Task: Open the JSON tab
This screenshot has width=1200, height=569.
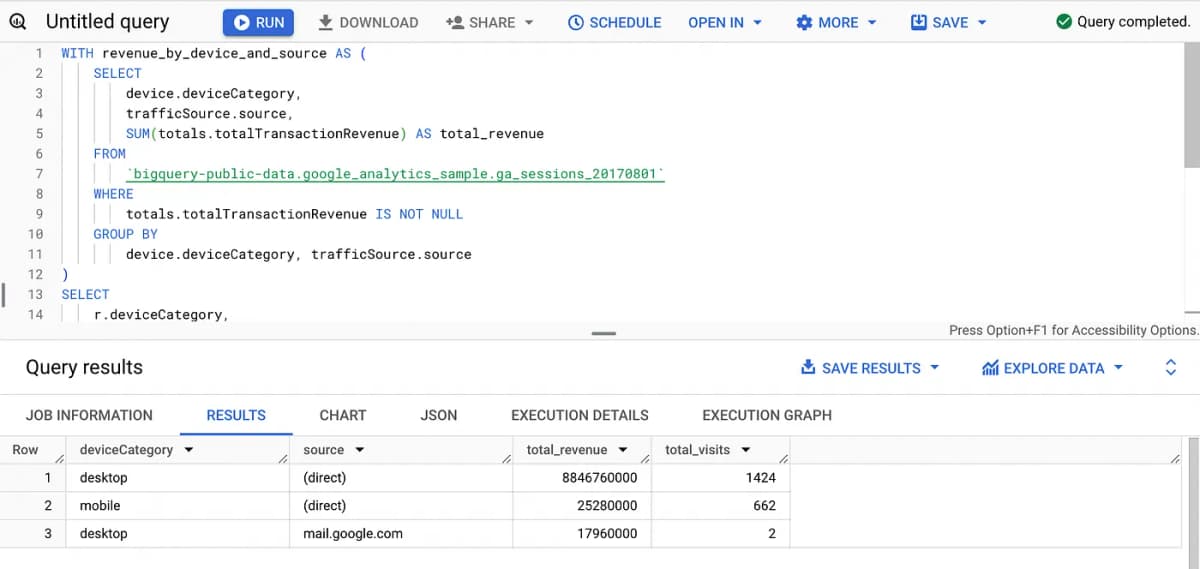Action: [439, 415]
